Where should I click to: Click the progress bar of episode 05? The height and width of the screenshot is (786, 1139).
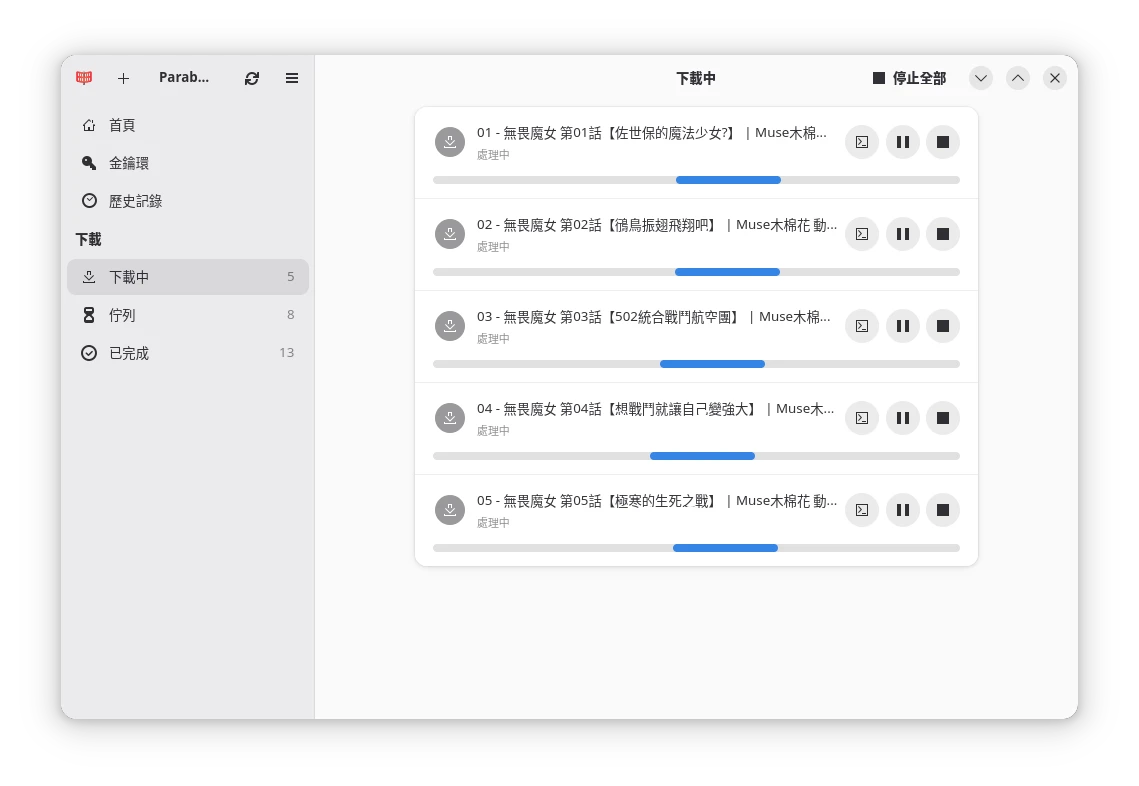[x=696, y=548]
